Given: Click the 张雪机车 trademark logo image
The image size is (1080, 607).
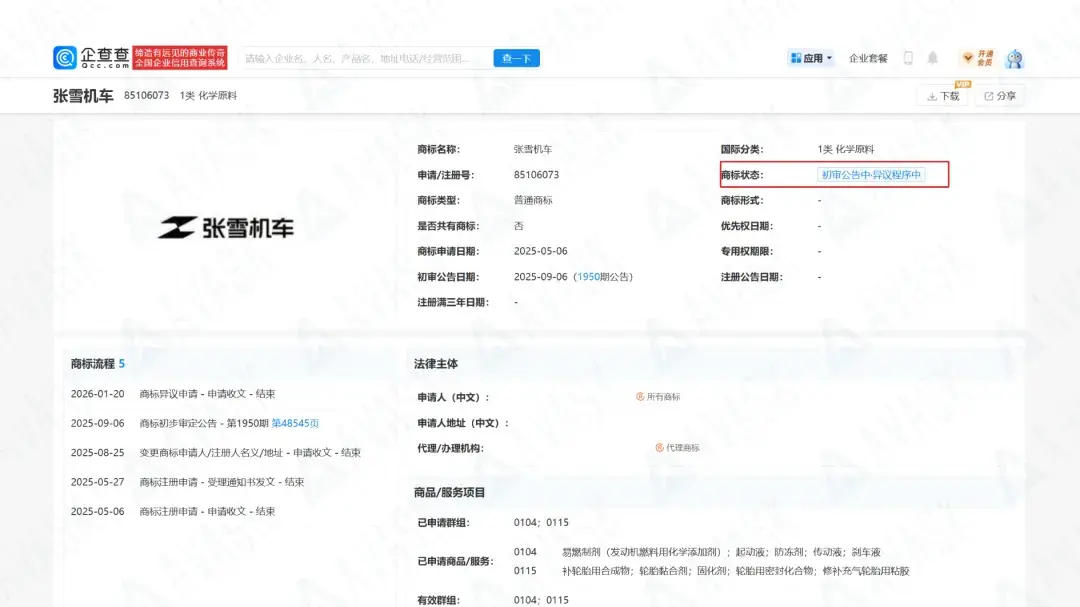Looking at the screenshot, I should (x=226, y=227).
